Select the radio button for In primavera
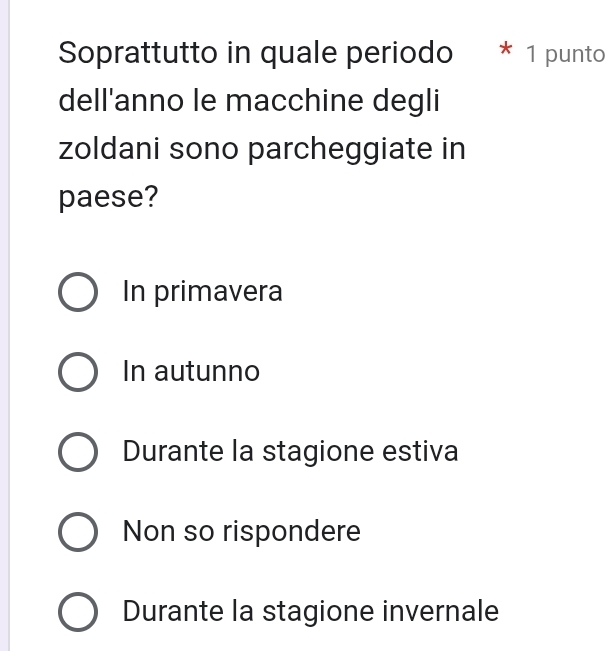The height and width of the screenshot is (651, 616). (x=79, y=293)
